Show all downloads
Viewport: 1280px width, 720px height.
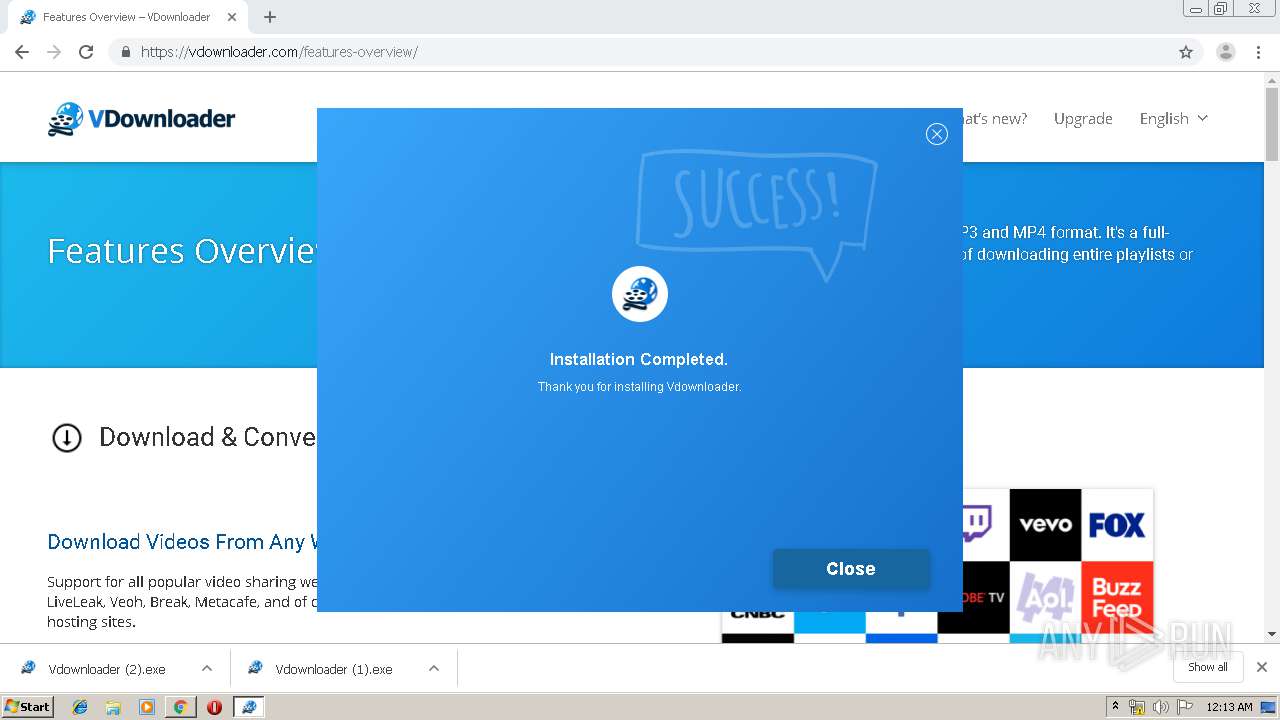click(x=1208, y=667)
